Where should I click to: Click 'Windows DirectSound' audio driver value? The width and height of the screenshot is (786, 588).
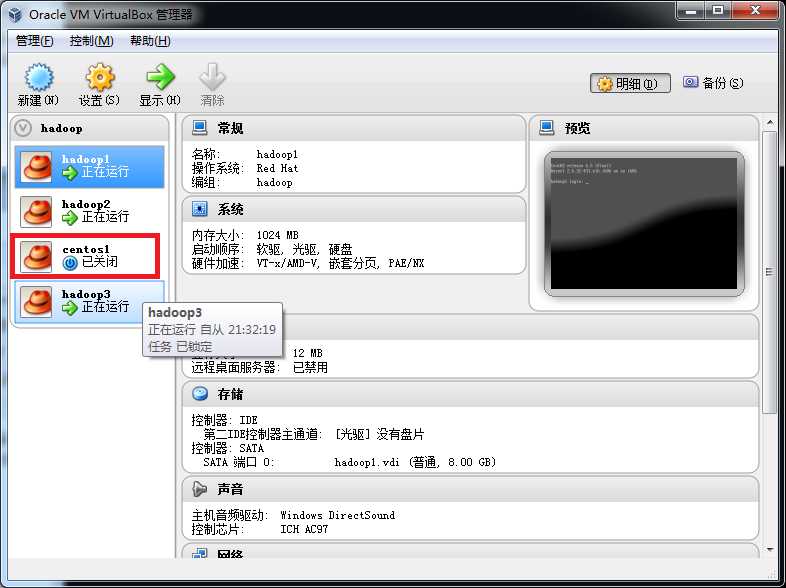coord(337,515)
